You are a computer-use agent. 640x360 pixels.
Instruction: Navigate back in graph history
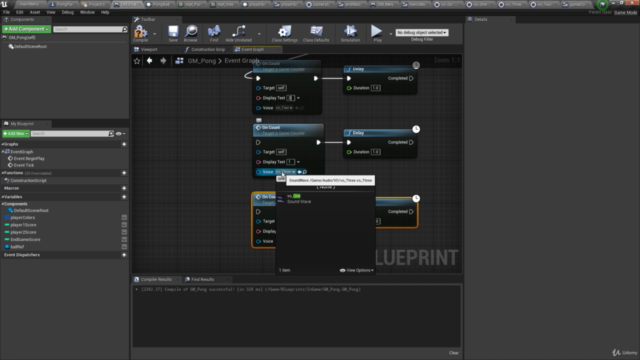(x=149, y=61)
